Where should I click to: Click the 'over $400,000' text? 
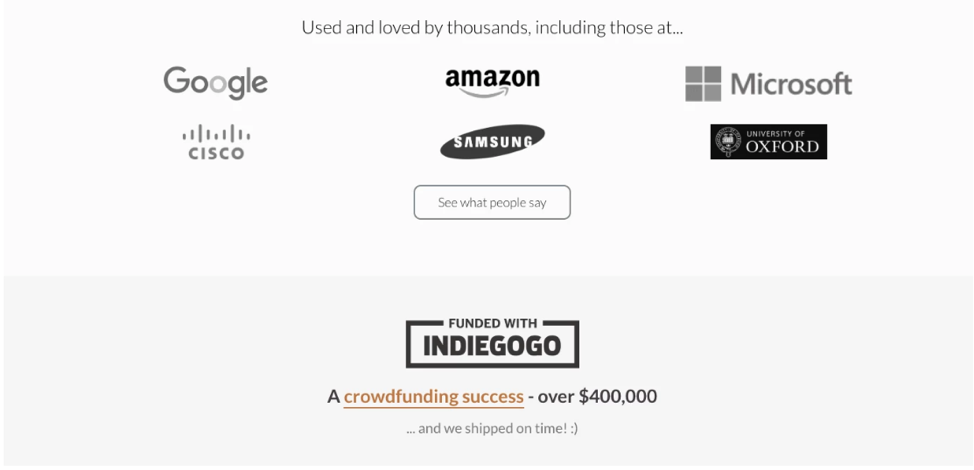click(597, 397)
